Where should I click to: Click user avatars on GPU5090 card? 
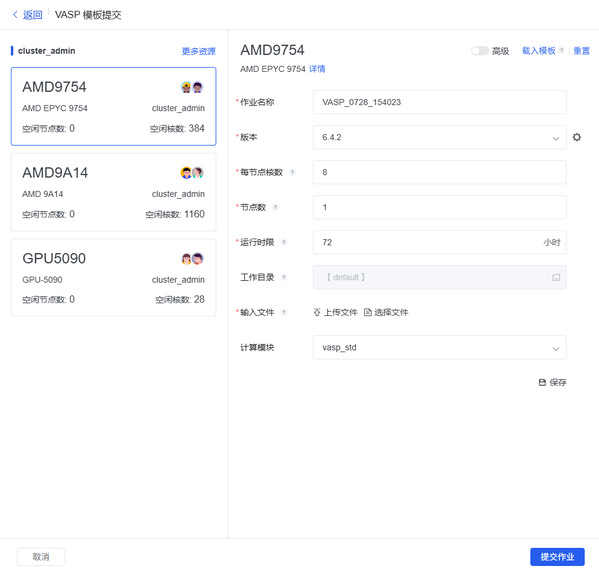[192, 259]
